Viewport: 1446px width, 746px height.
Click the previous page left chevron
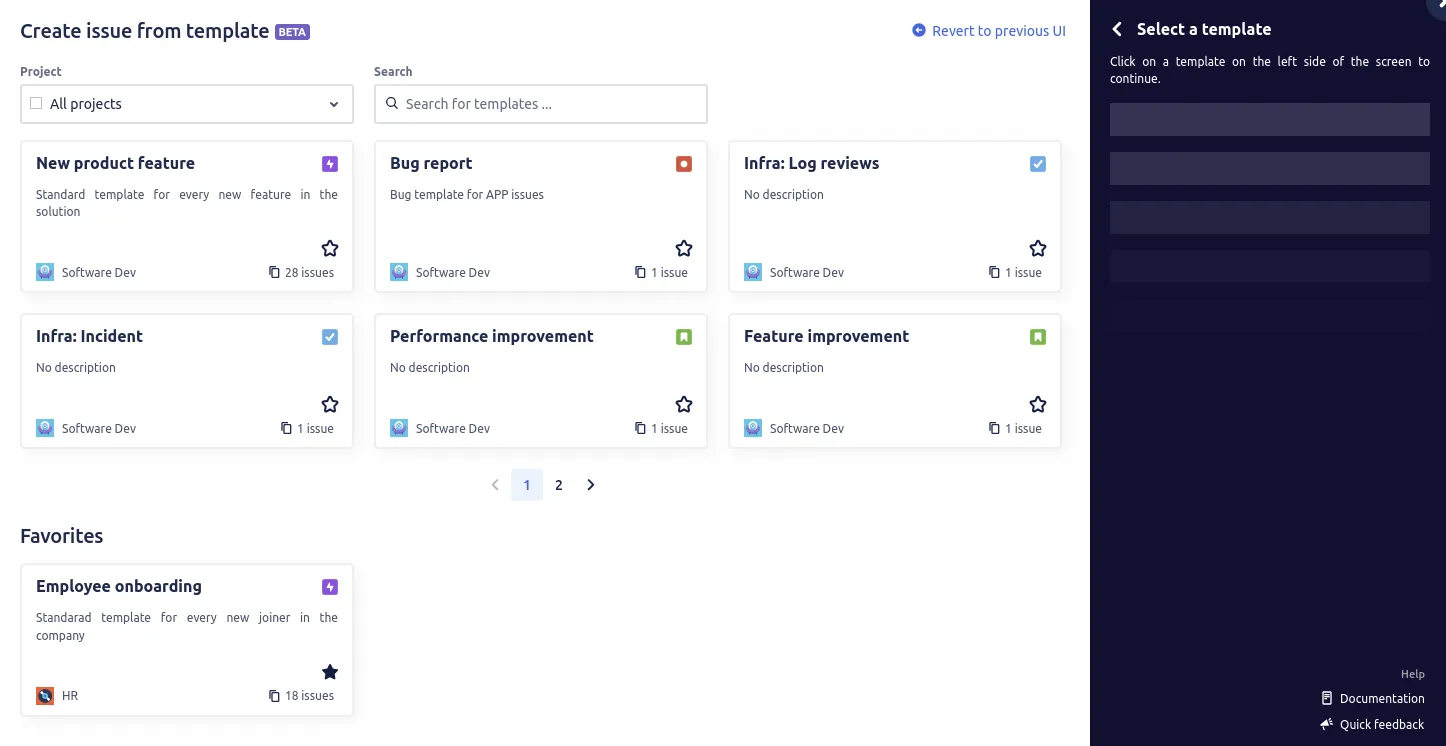(x=495, y=485)
